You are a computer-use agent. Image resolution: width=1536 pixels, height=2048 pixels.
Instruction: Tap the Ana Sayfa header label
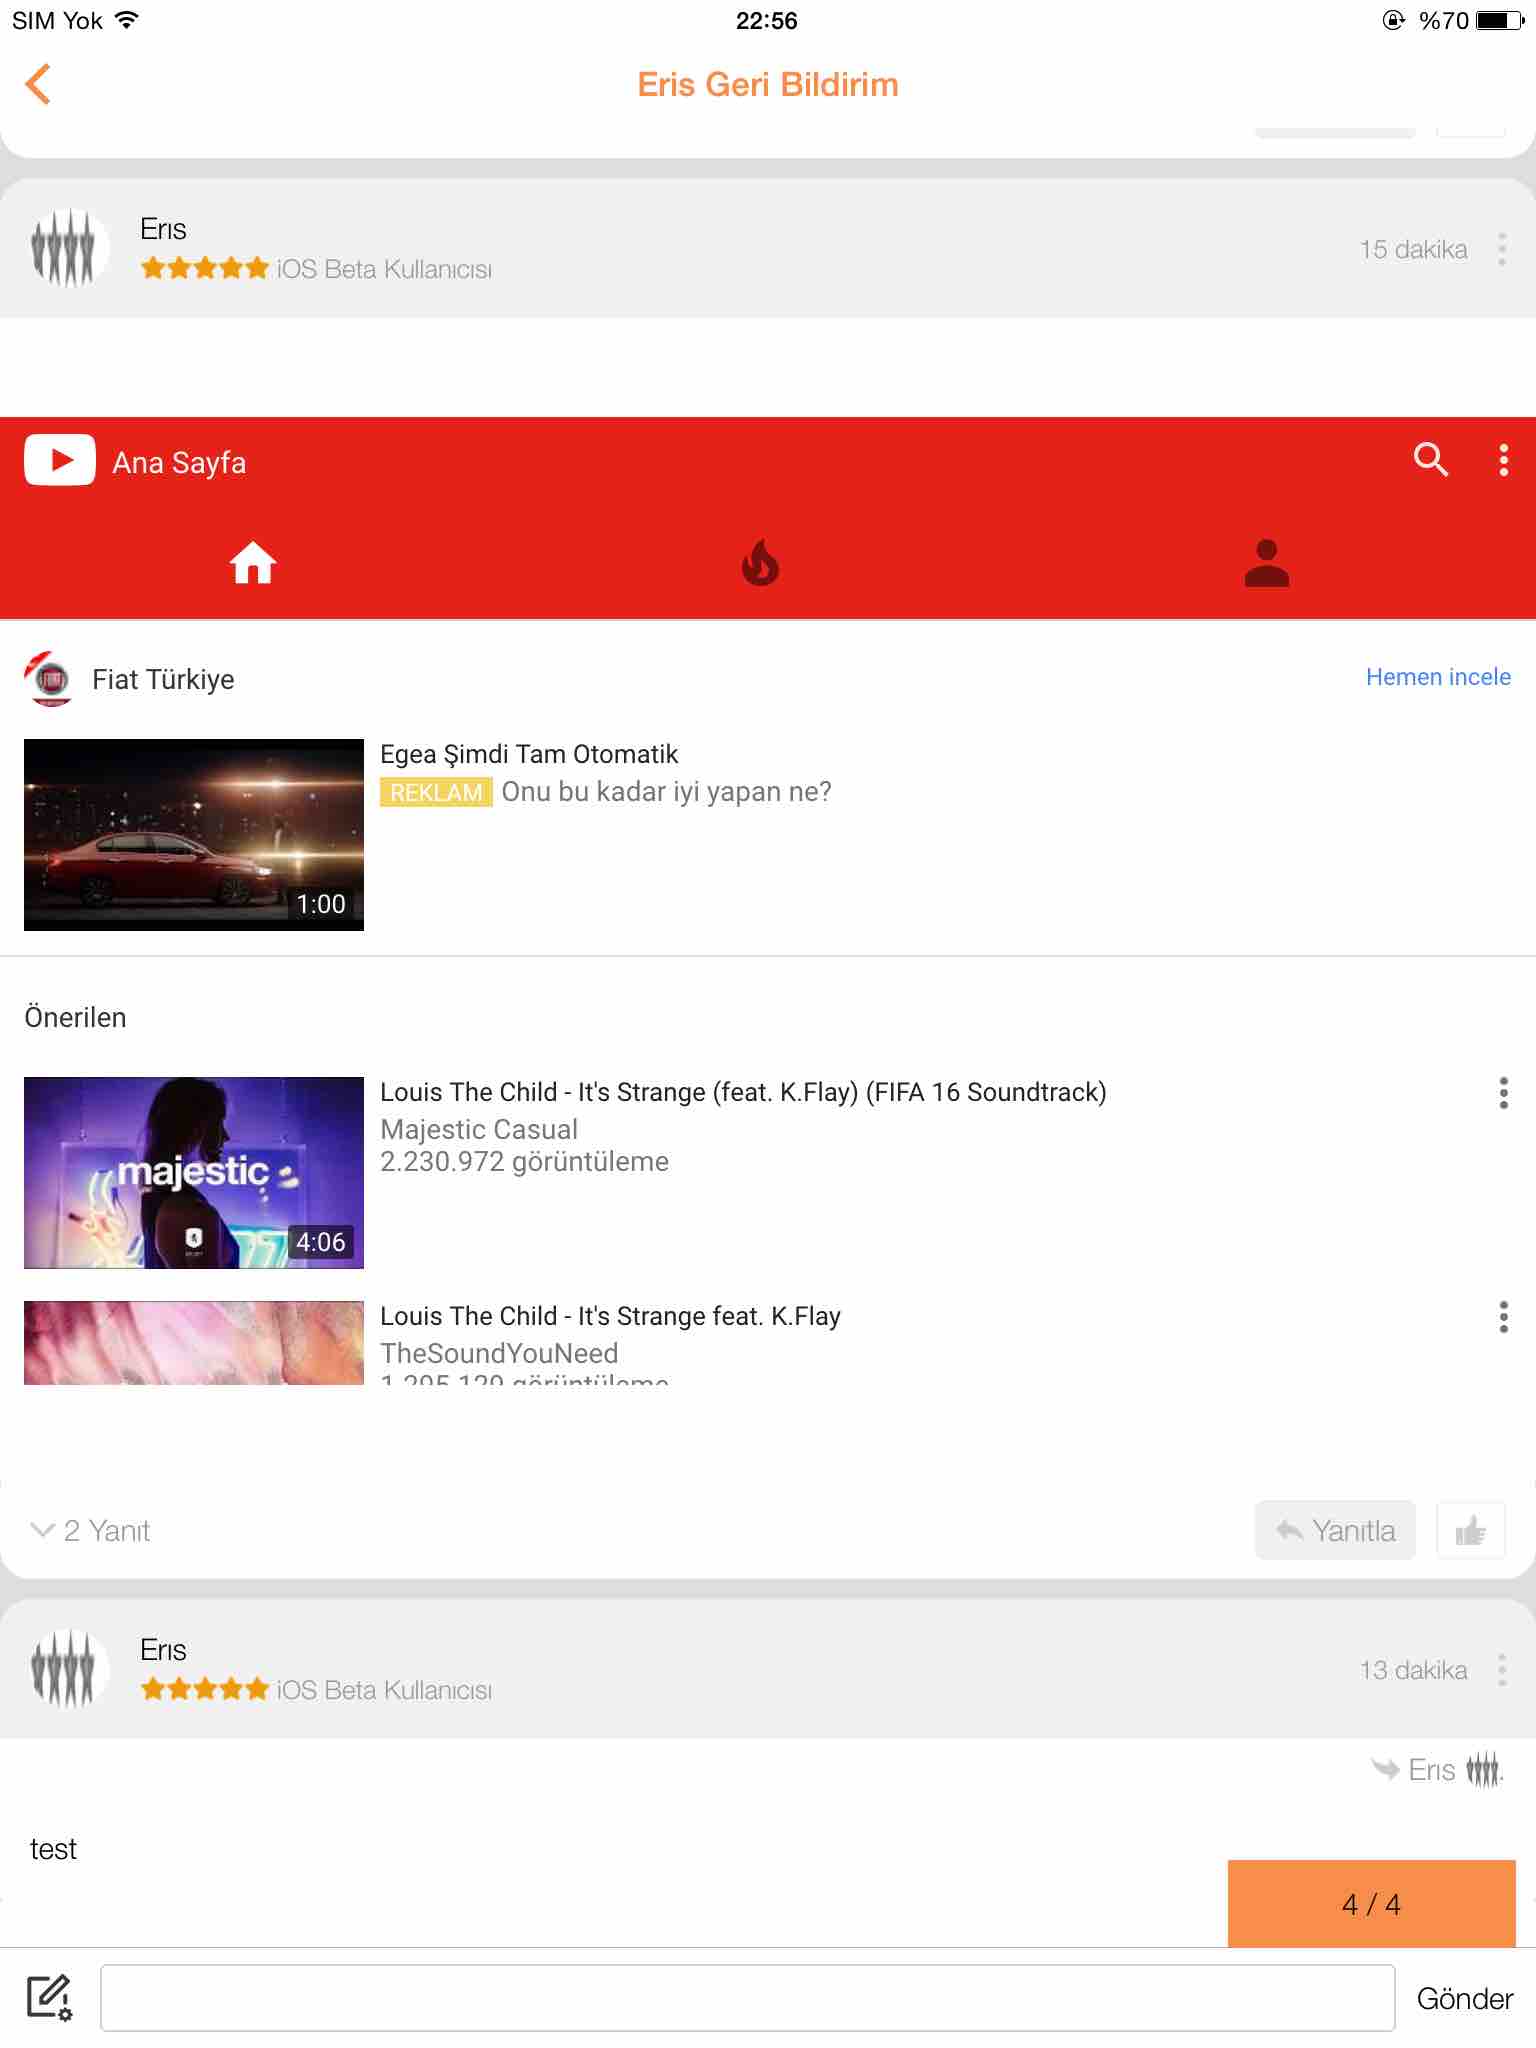[179, 462]
